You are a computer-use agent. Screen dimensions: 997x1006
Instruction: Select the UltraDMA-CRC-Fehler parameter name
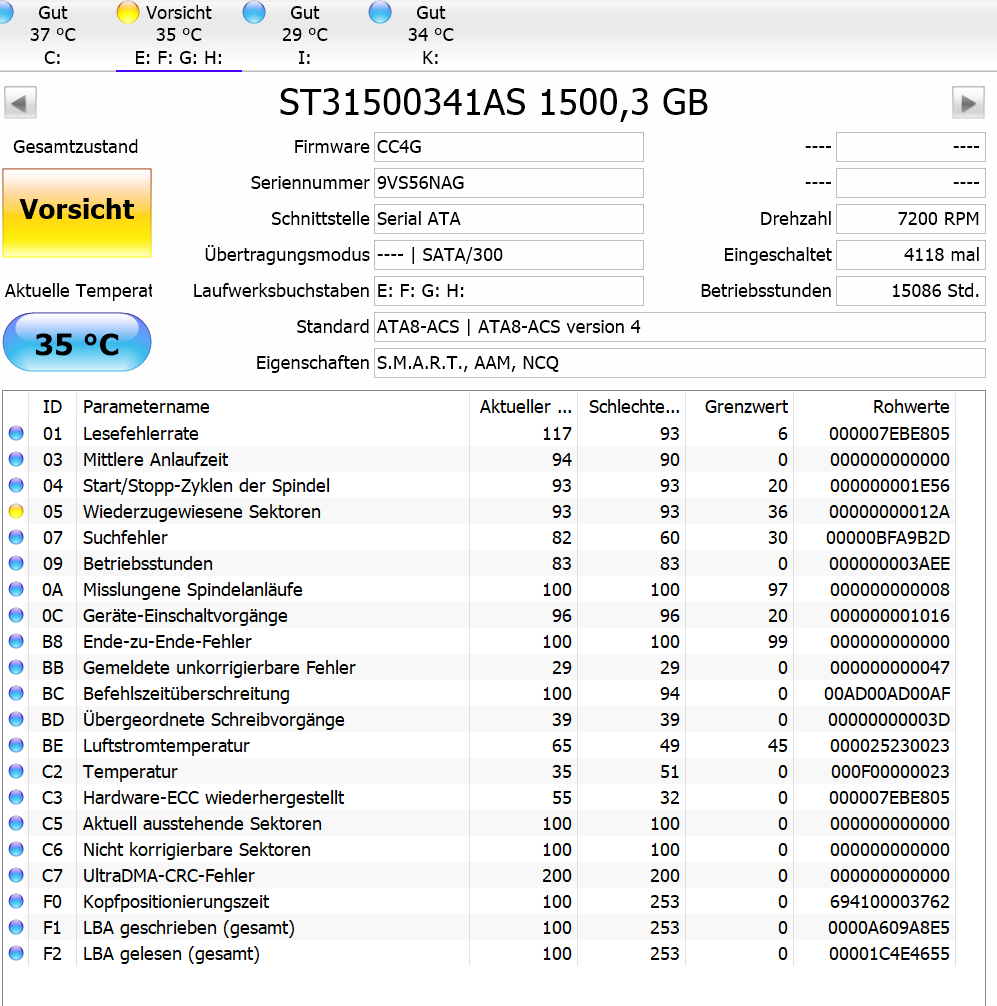[169, 876]
